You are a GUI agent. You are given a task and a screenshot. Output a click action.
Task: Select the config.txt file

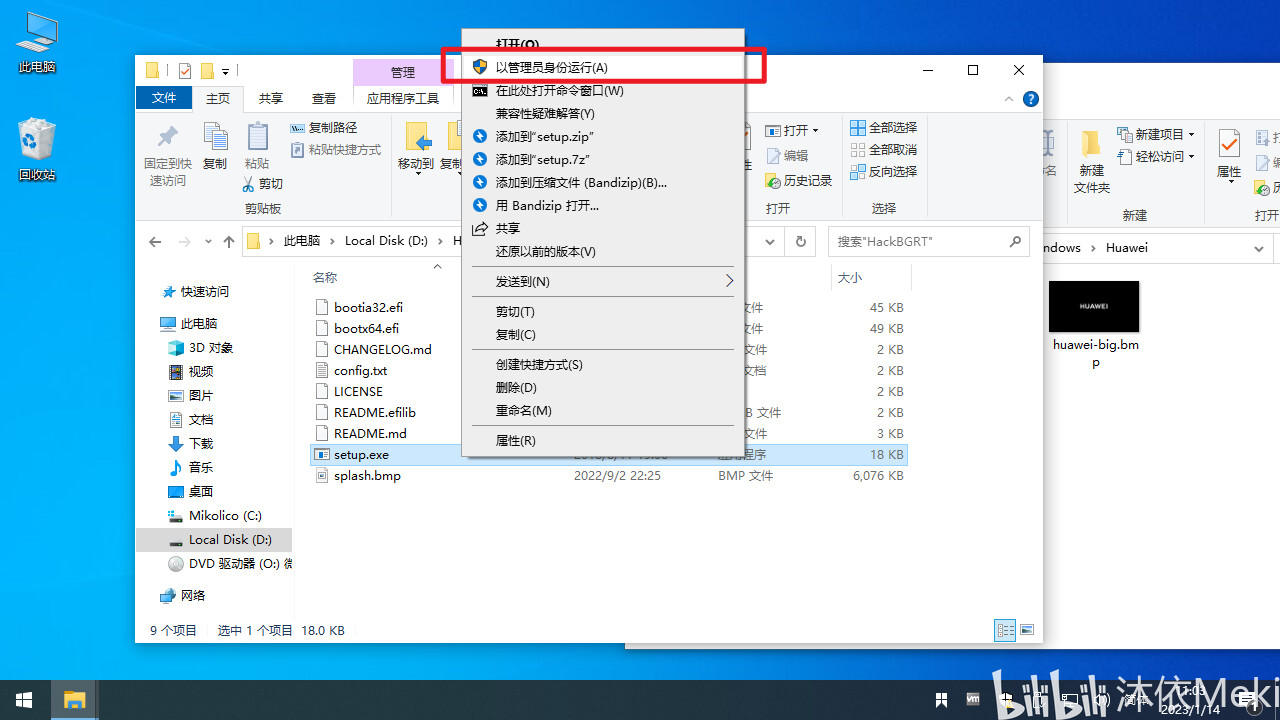click(360, 370)
